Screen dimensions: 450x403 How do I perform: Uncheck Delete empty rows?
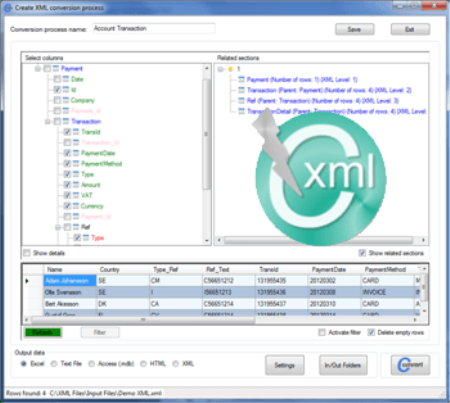point(371,332)
